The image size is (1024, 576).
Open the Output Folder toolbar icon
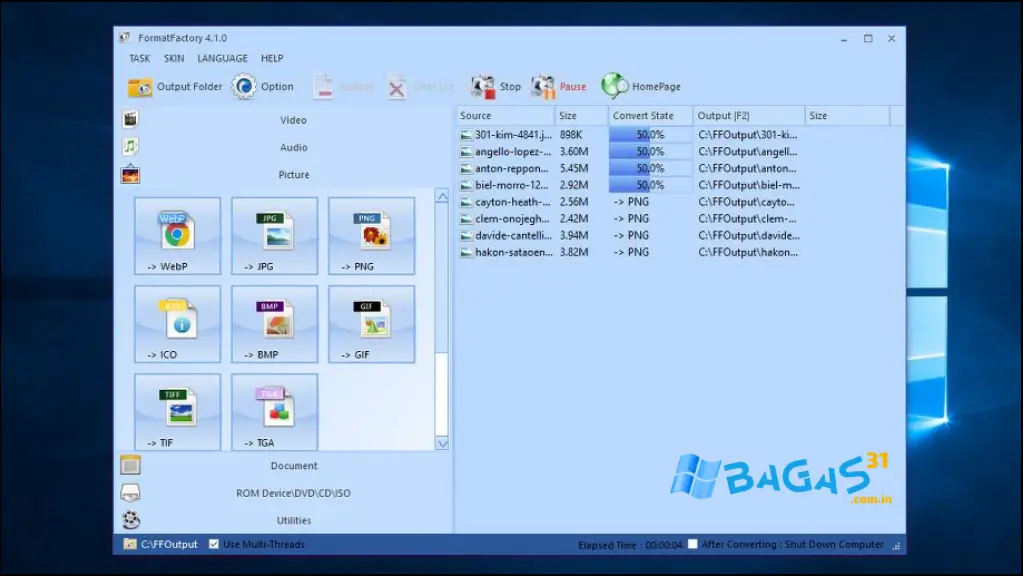pos(140,87)
